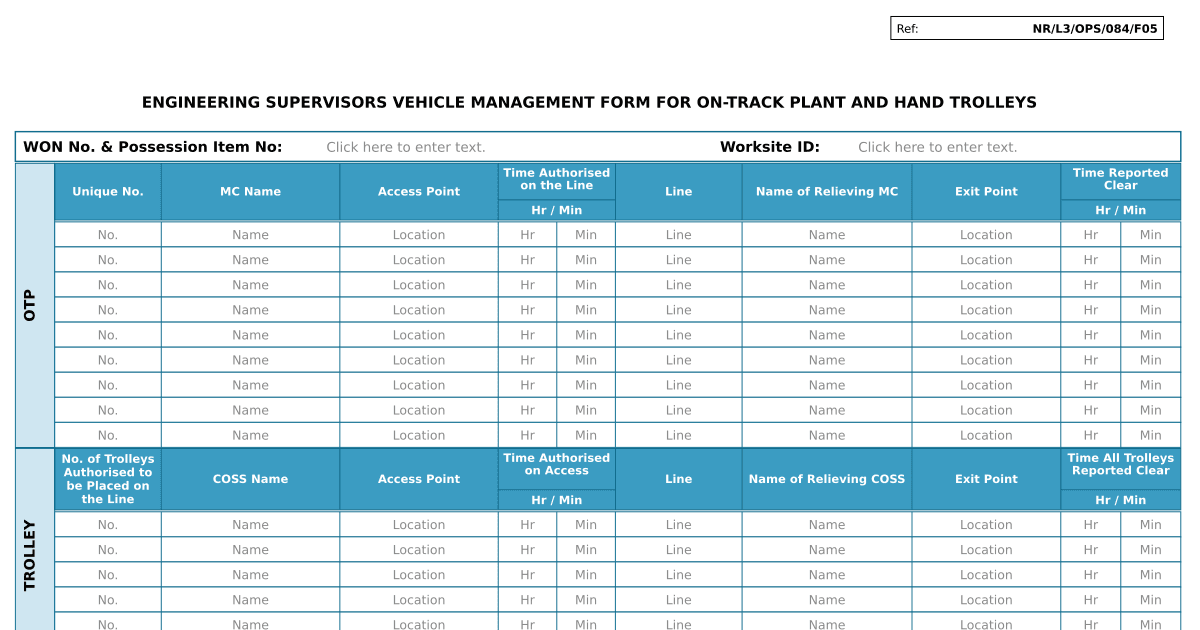Click the Trolley section 'Line' column header
This screenshot has height=630, width=1200.
click(678, 479)
